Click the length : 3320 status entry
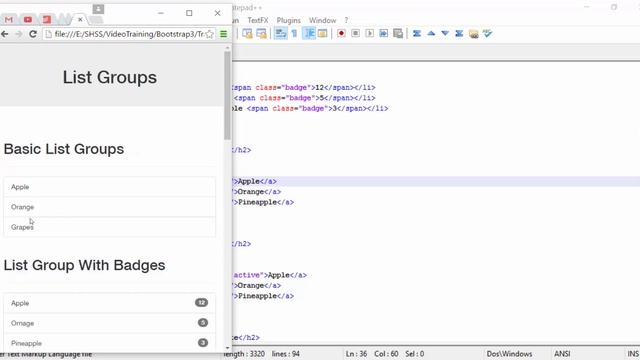 244,354
